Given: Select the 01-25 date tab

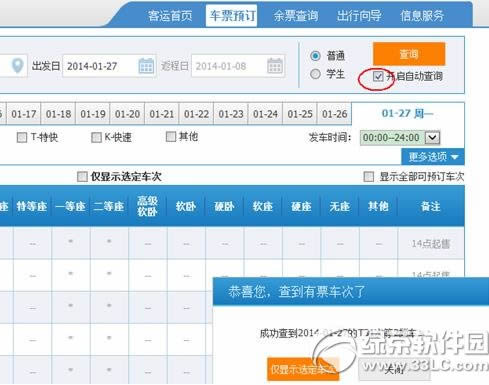Looking at the screenshot, I should (300, 114).
